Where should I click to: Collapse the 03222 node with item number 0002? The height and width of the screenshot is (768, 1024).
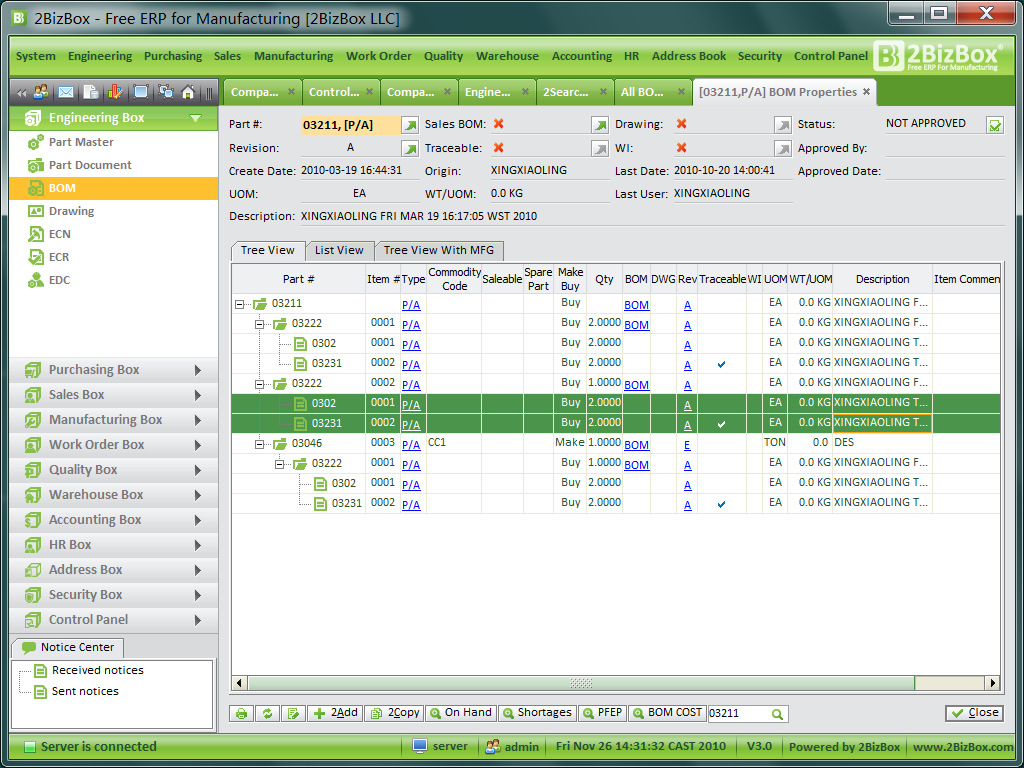pyautogui.click(x=259, y=384)
